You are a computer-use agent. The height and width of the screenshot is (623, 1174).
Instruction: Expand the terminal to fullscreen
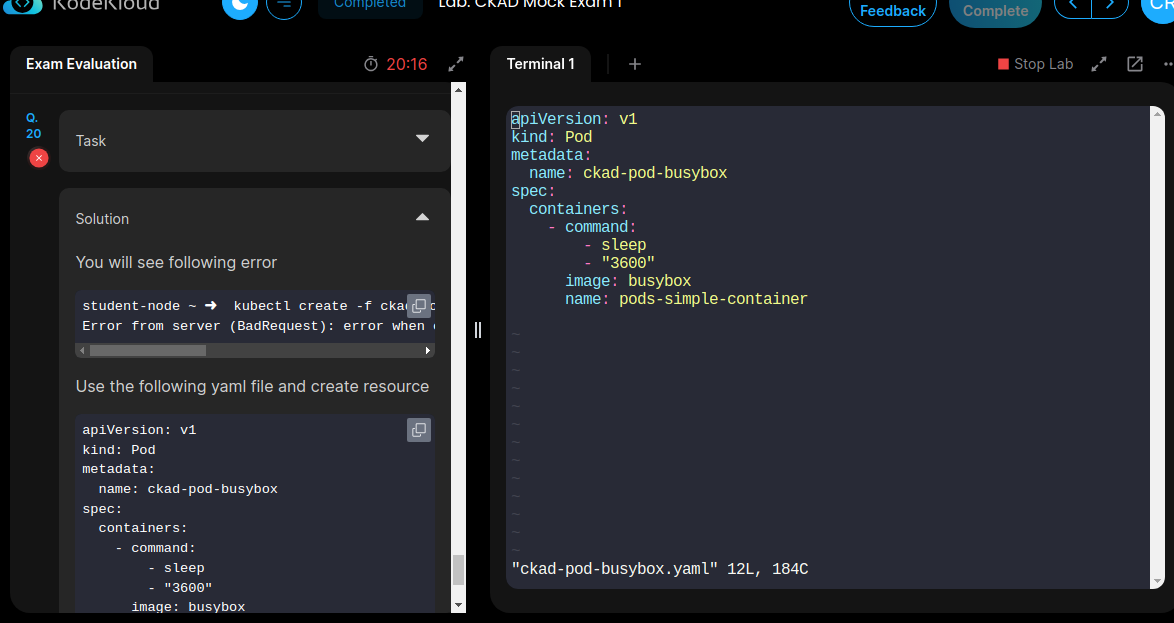(1099, 64)
